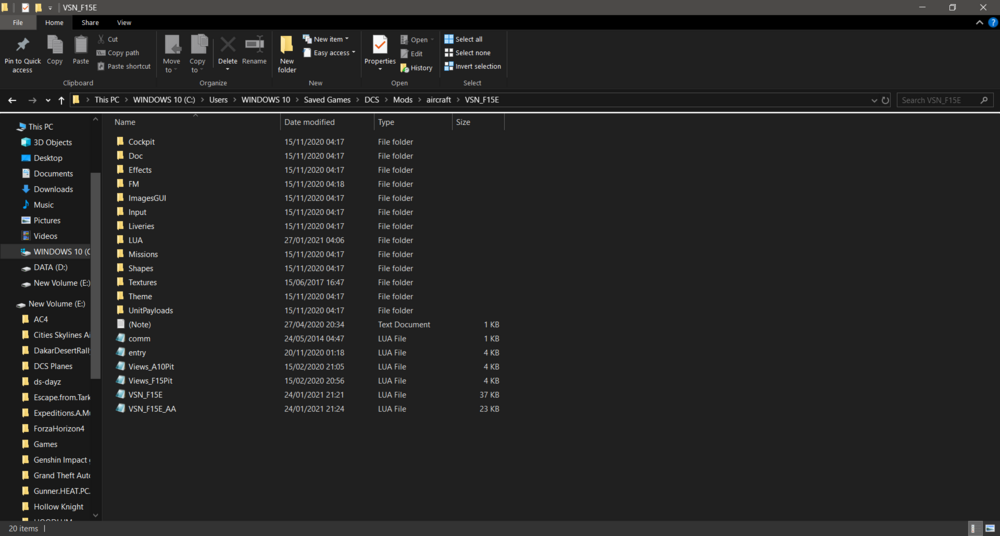Select Downloads in navigation pane
This screenshot has width=1000, height=536.
(53, 190)
